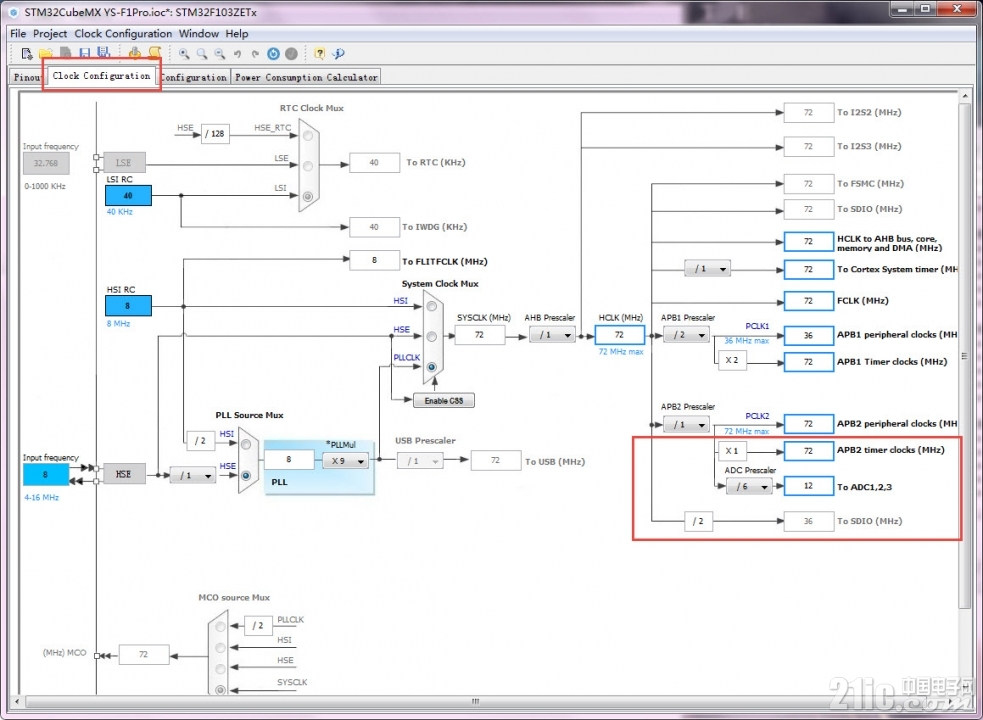Image resolution: width=983 pixels, height=720 pixels.
Task: Open the APB1 Prescaler dropdown
Action: pos(686,335)
